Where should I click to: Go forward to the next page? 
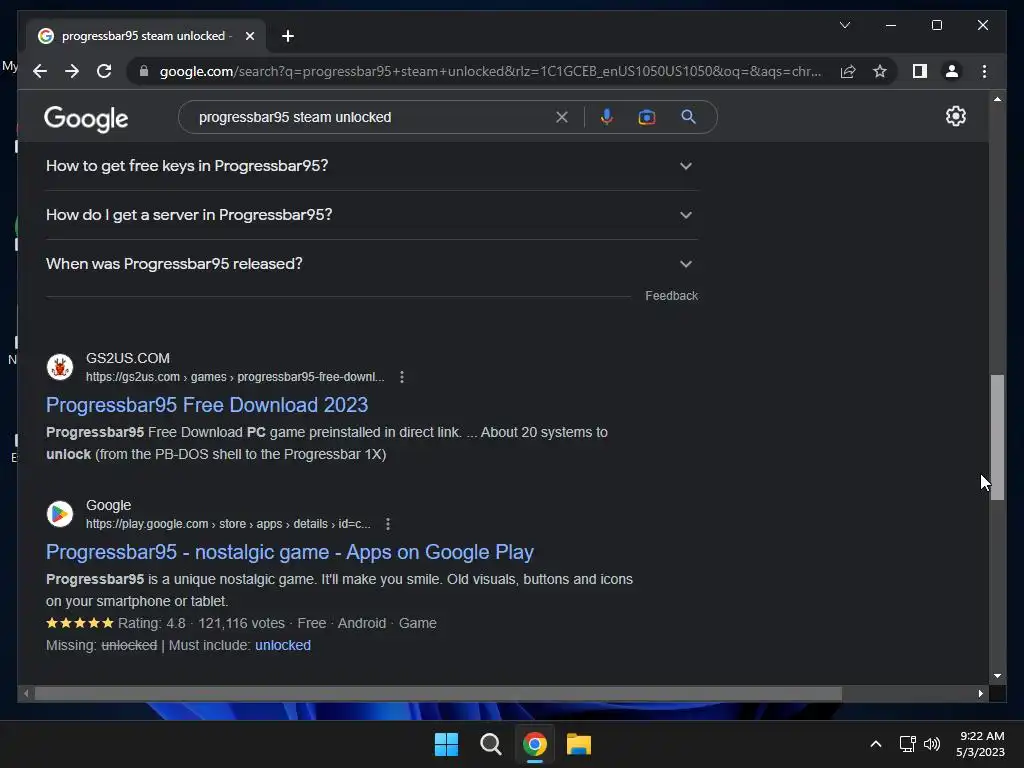tap(72, 71)
